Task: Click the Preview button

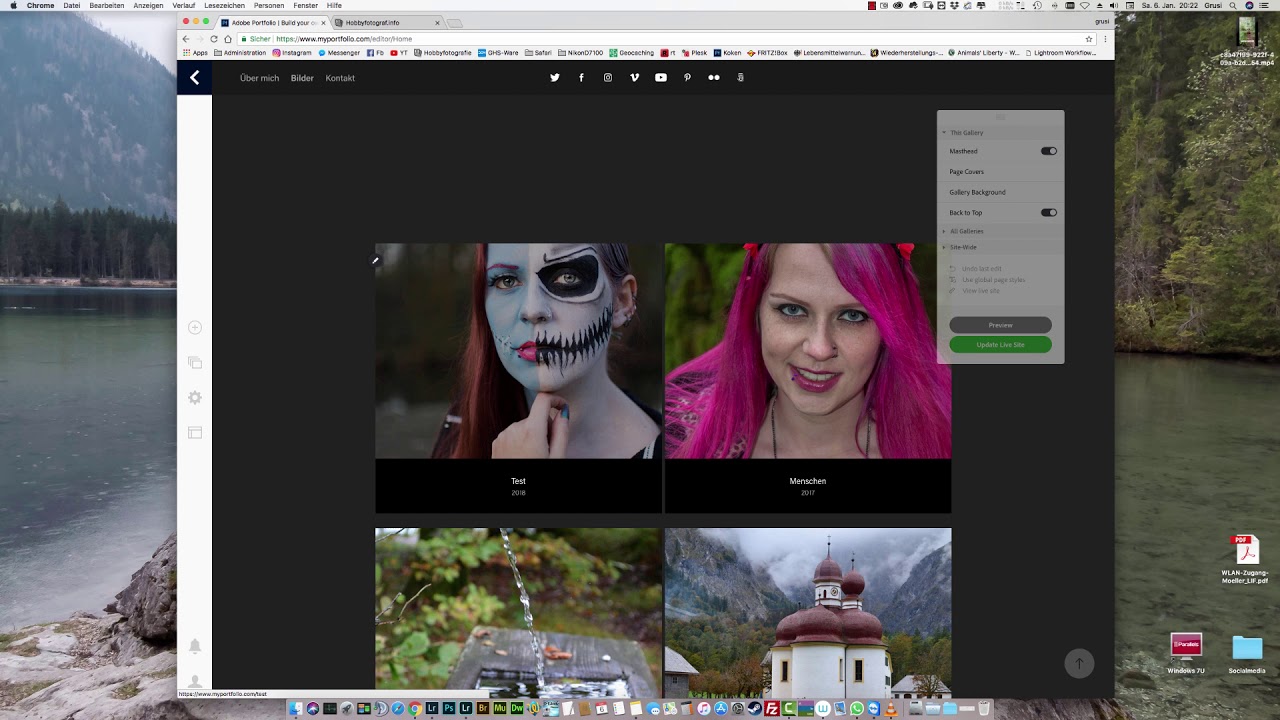Action: [x=1000, y=325]
